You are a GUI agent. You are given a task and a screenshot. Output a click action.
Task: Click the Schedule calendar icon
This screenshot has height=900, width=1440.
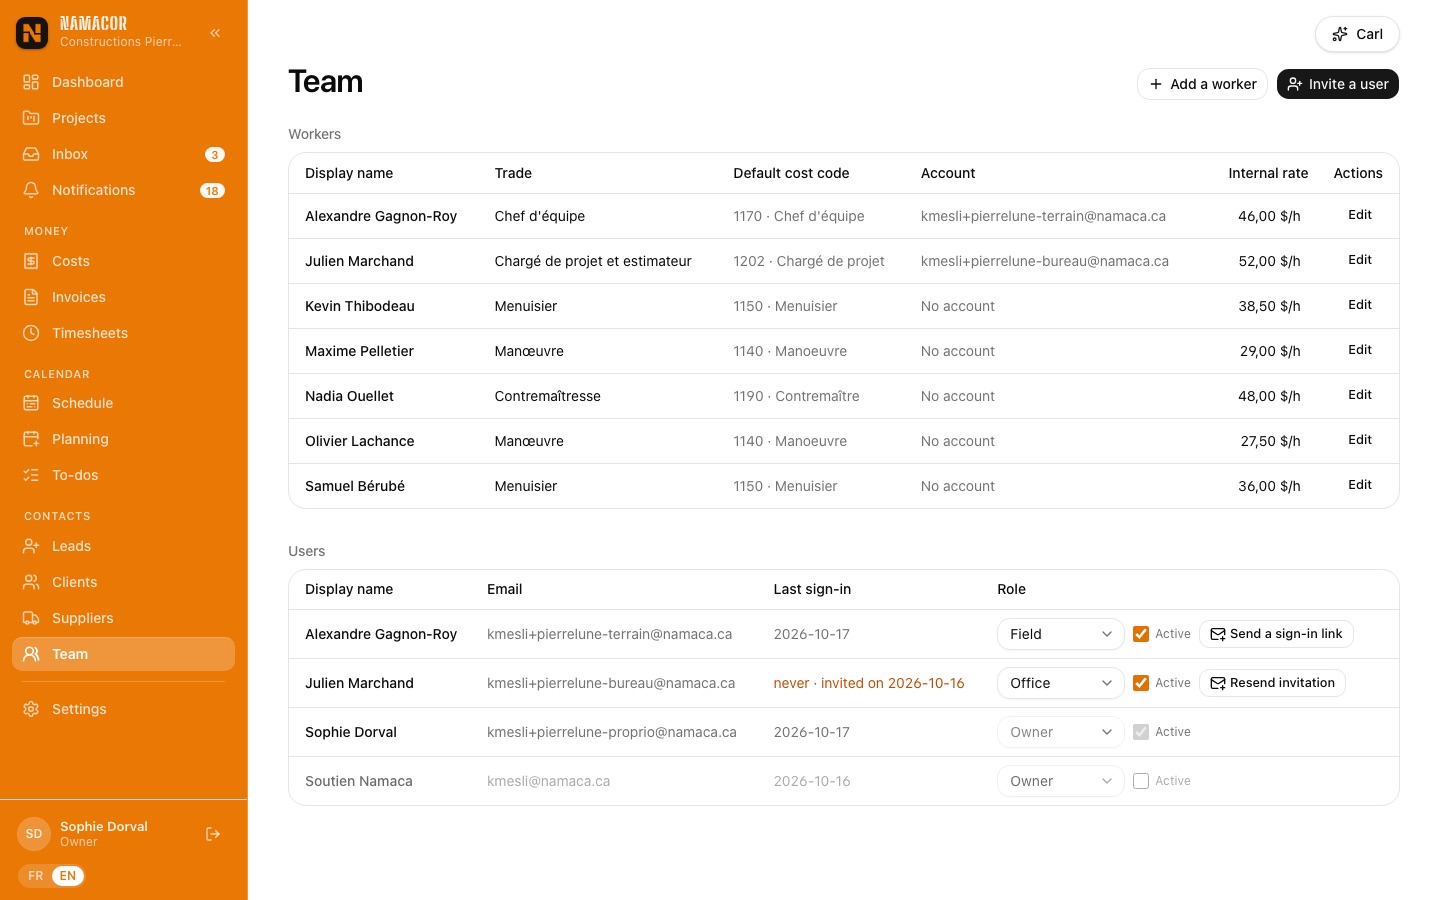[31, 403]
